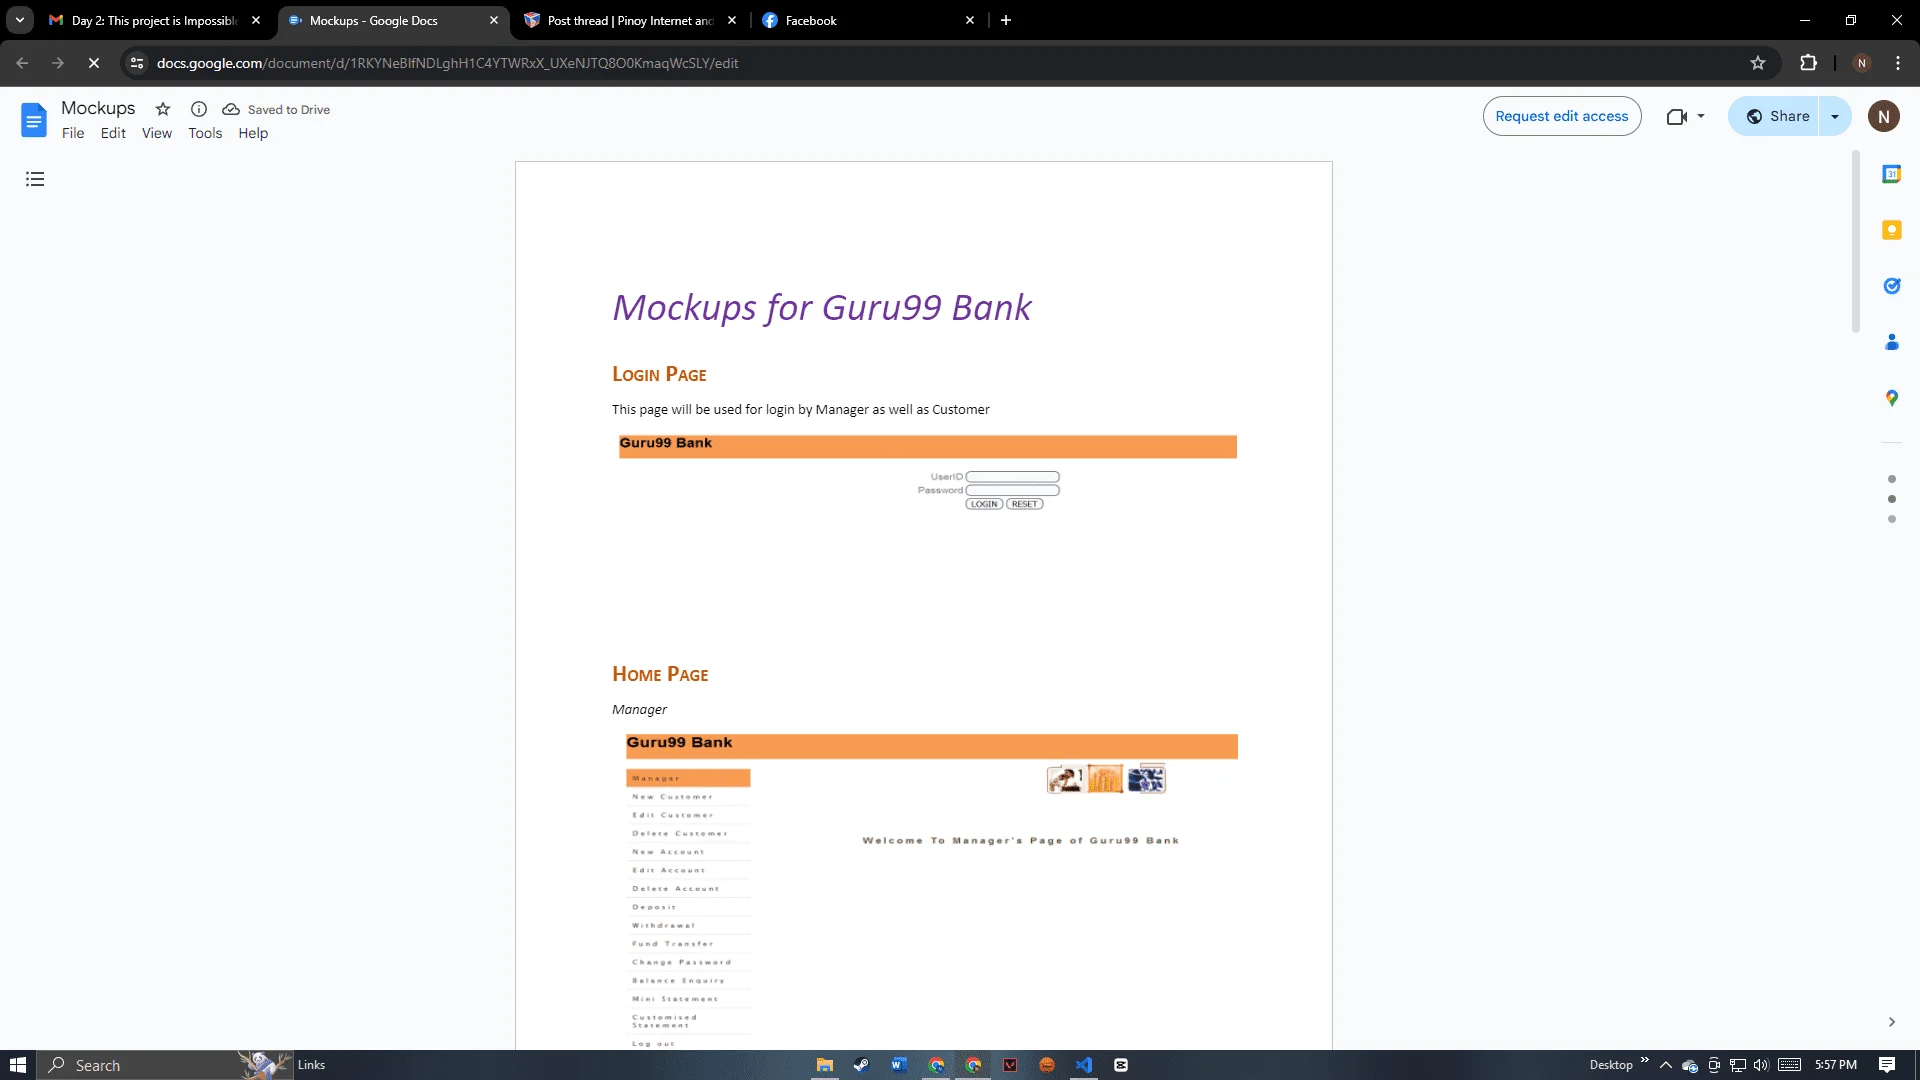
Task: Open the Google Maps side panel
Action: [1891, 398]
